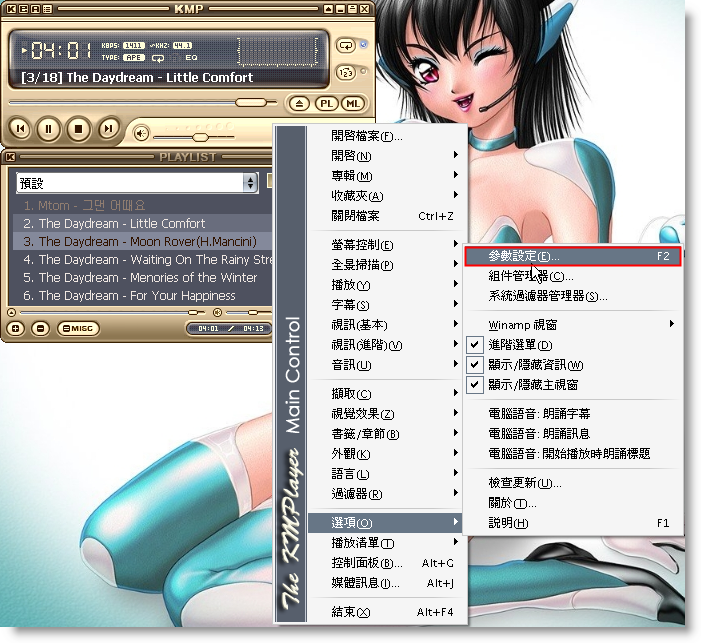Image resolution: width=701 pixels, height=643 pixels.
Task: Expand the Winamp 視窗 submenu
Action: tap(573, 325)
